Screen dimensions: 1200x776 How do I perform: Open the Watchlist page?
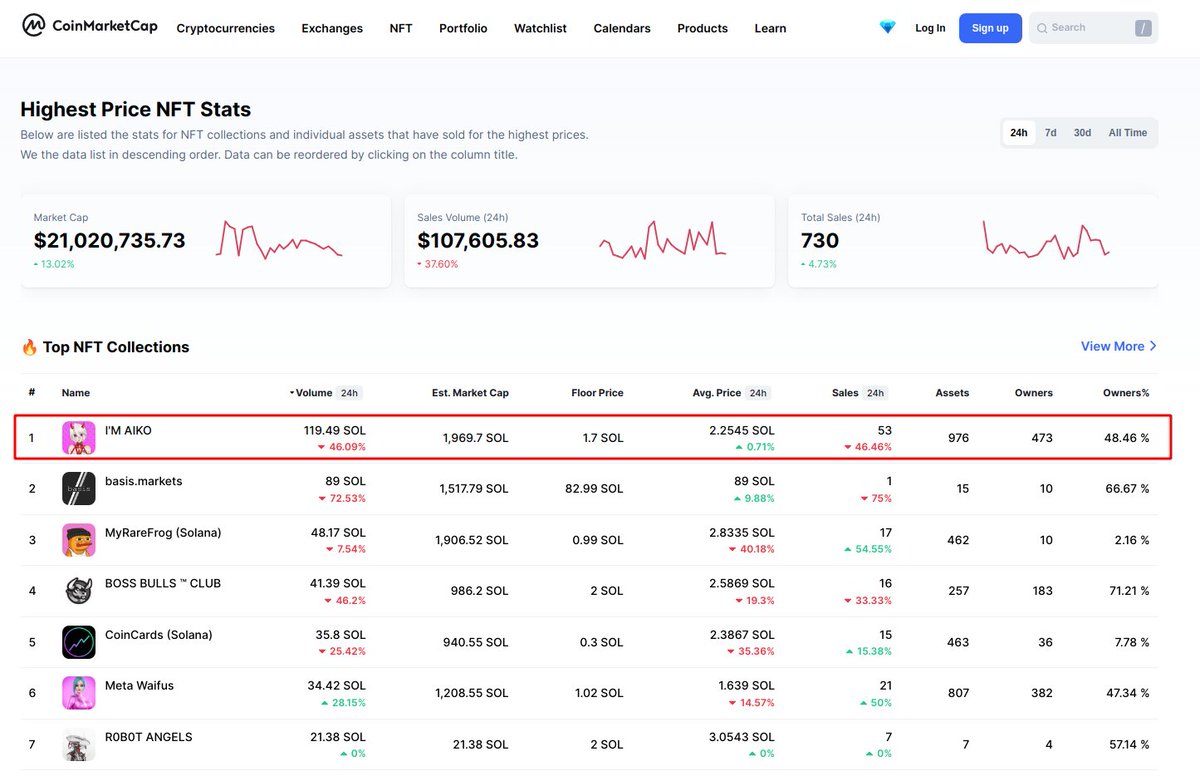click(x=540, y=28)
